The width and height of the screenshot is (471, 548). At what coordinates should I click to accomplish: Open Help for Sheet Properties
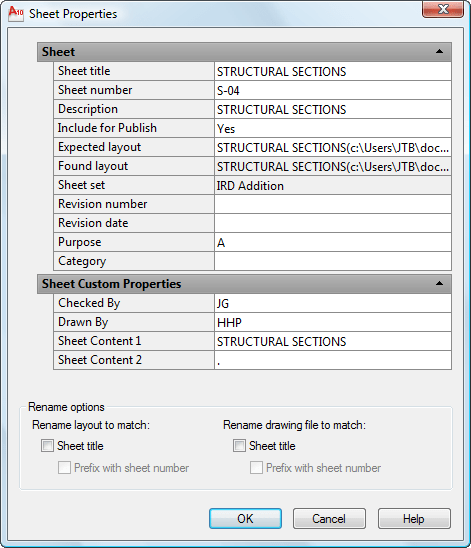414,518
